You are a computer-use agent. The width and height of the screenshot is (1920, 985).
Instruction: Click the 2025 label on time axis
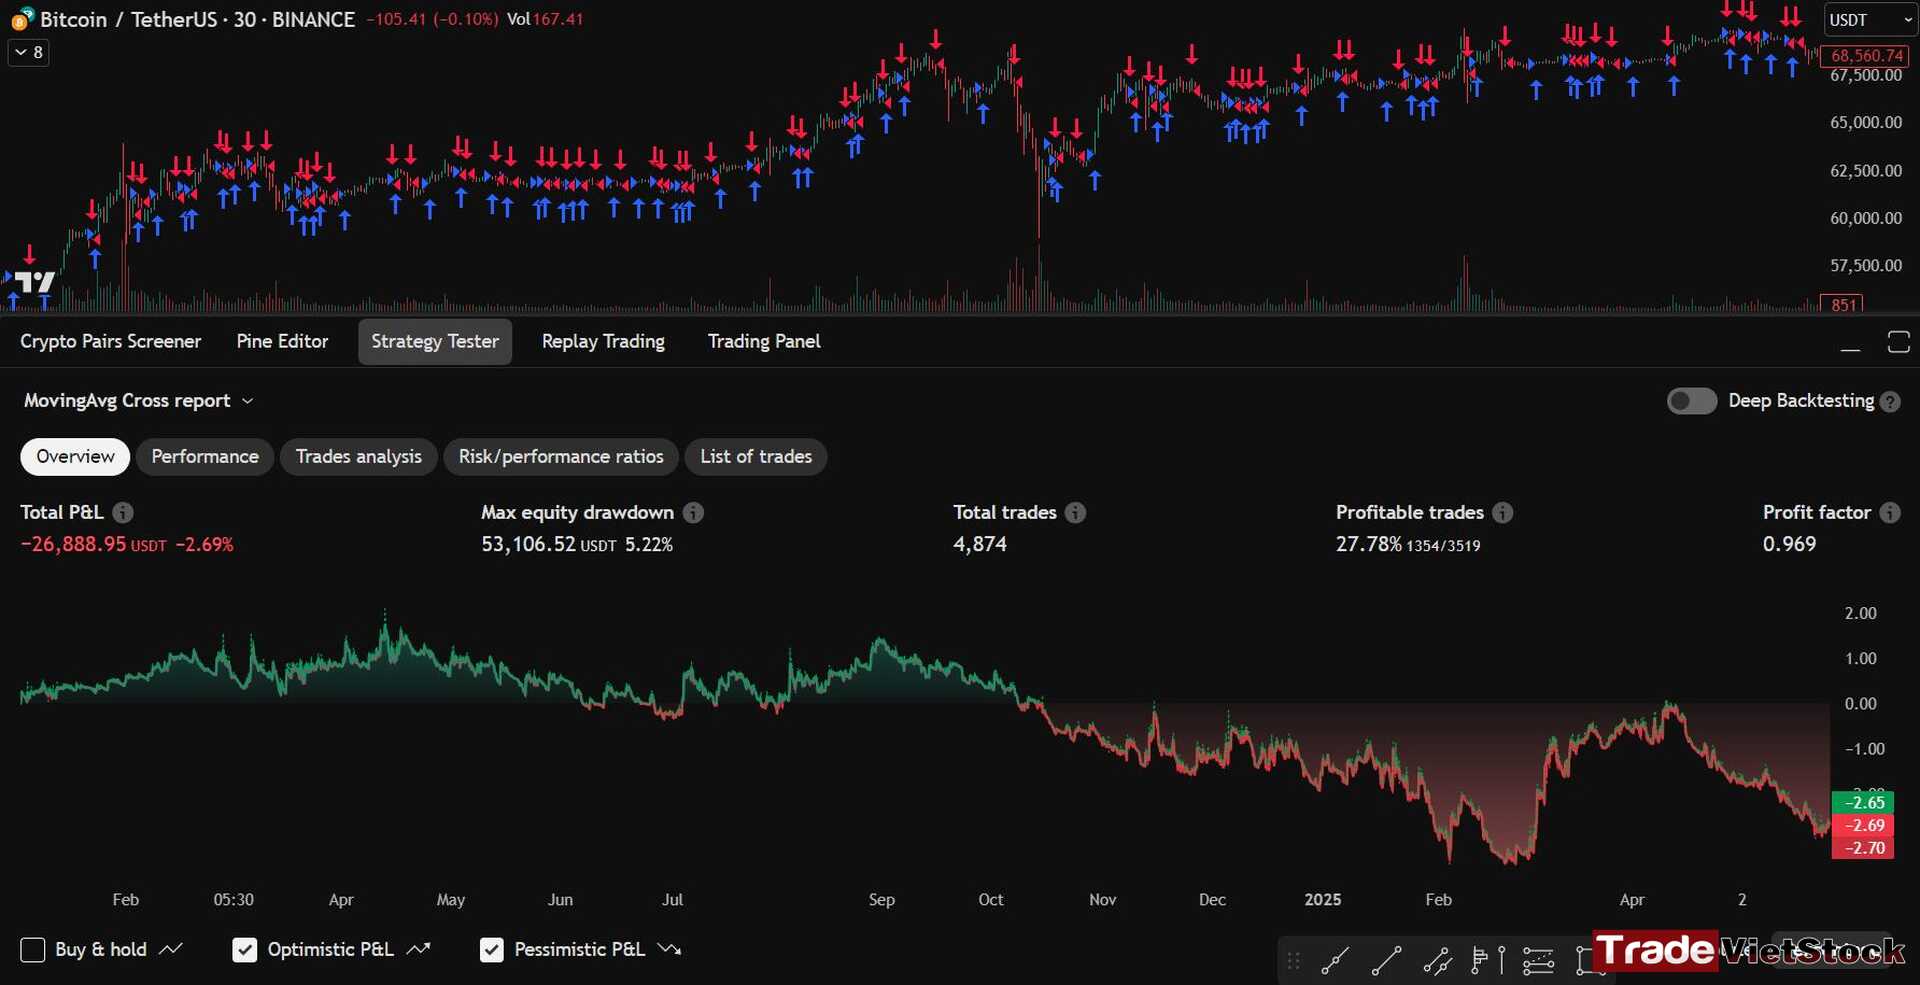(1322, 899)
